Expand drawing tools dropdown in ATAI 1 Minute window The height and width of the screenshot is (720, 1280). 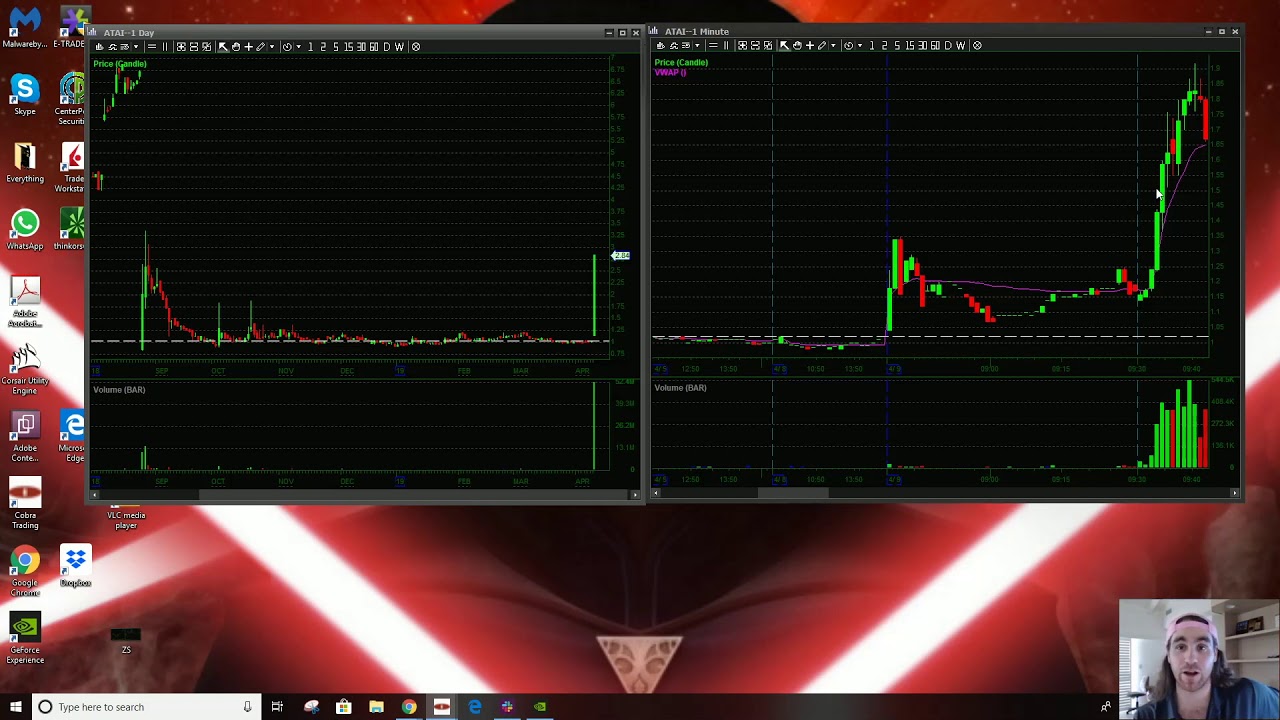[833, 45]
